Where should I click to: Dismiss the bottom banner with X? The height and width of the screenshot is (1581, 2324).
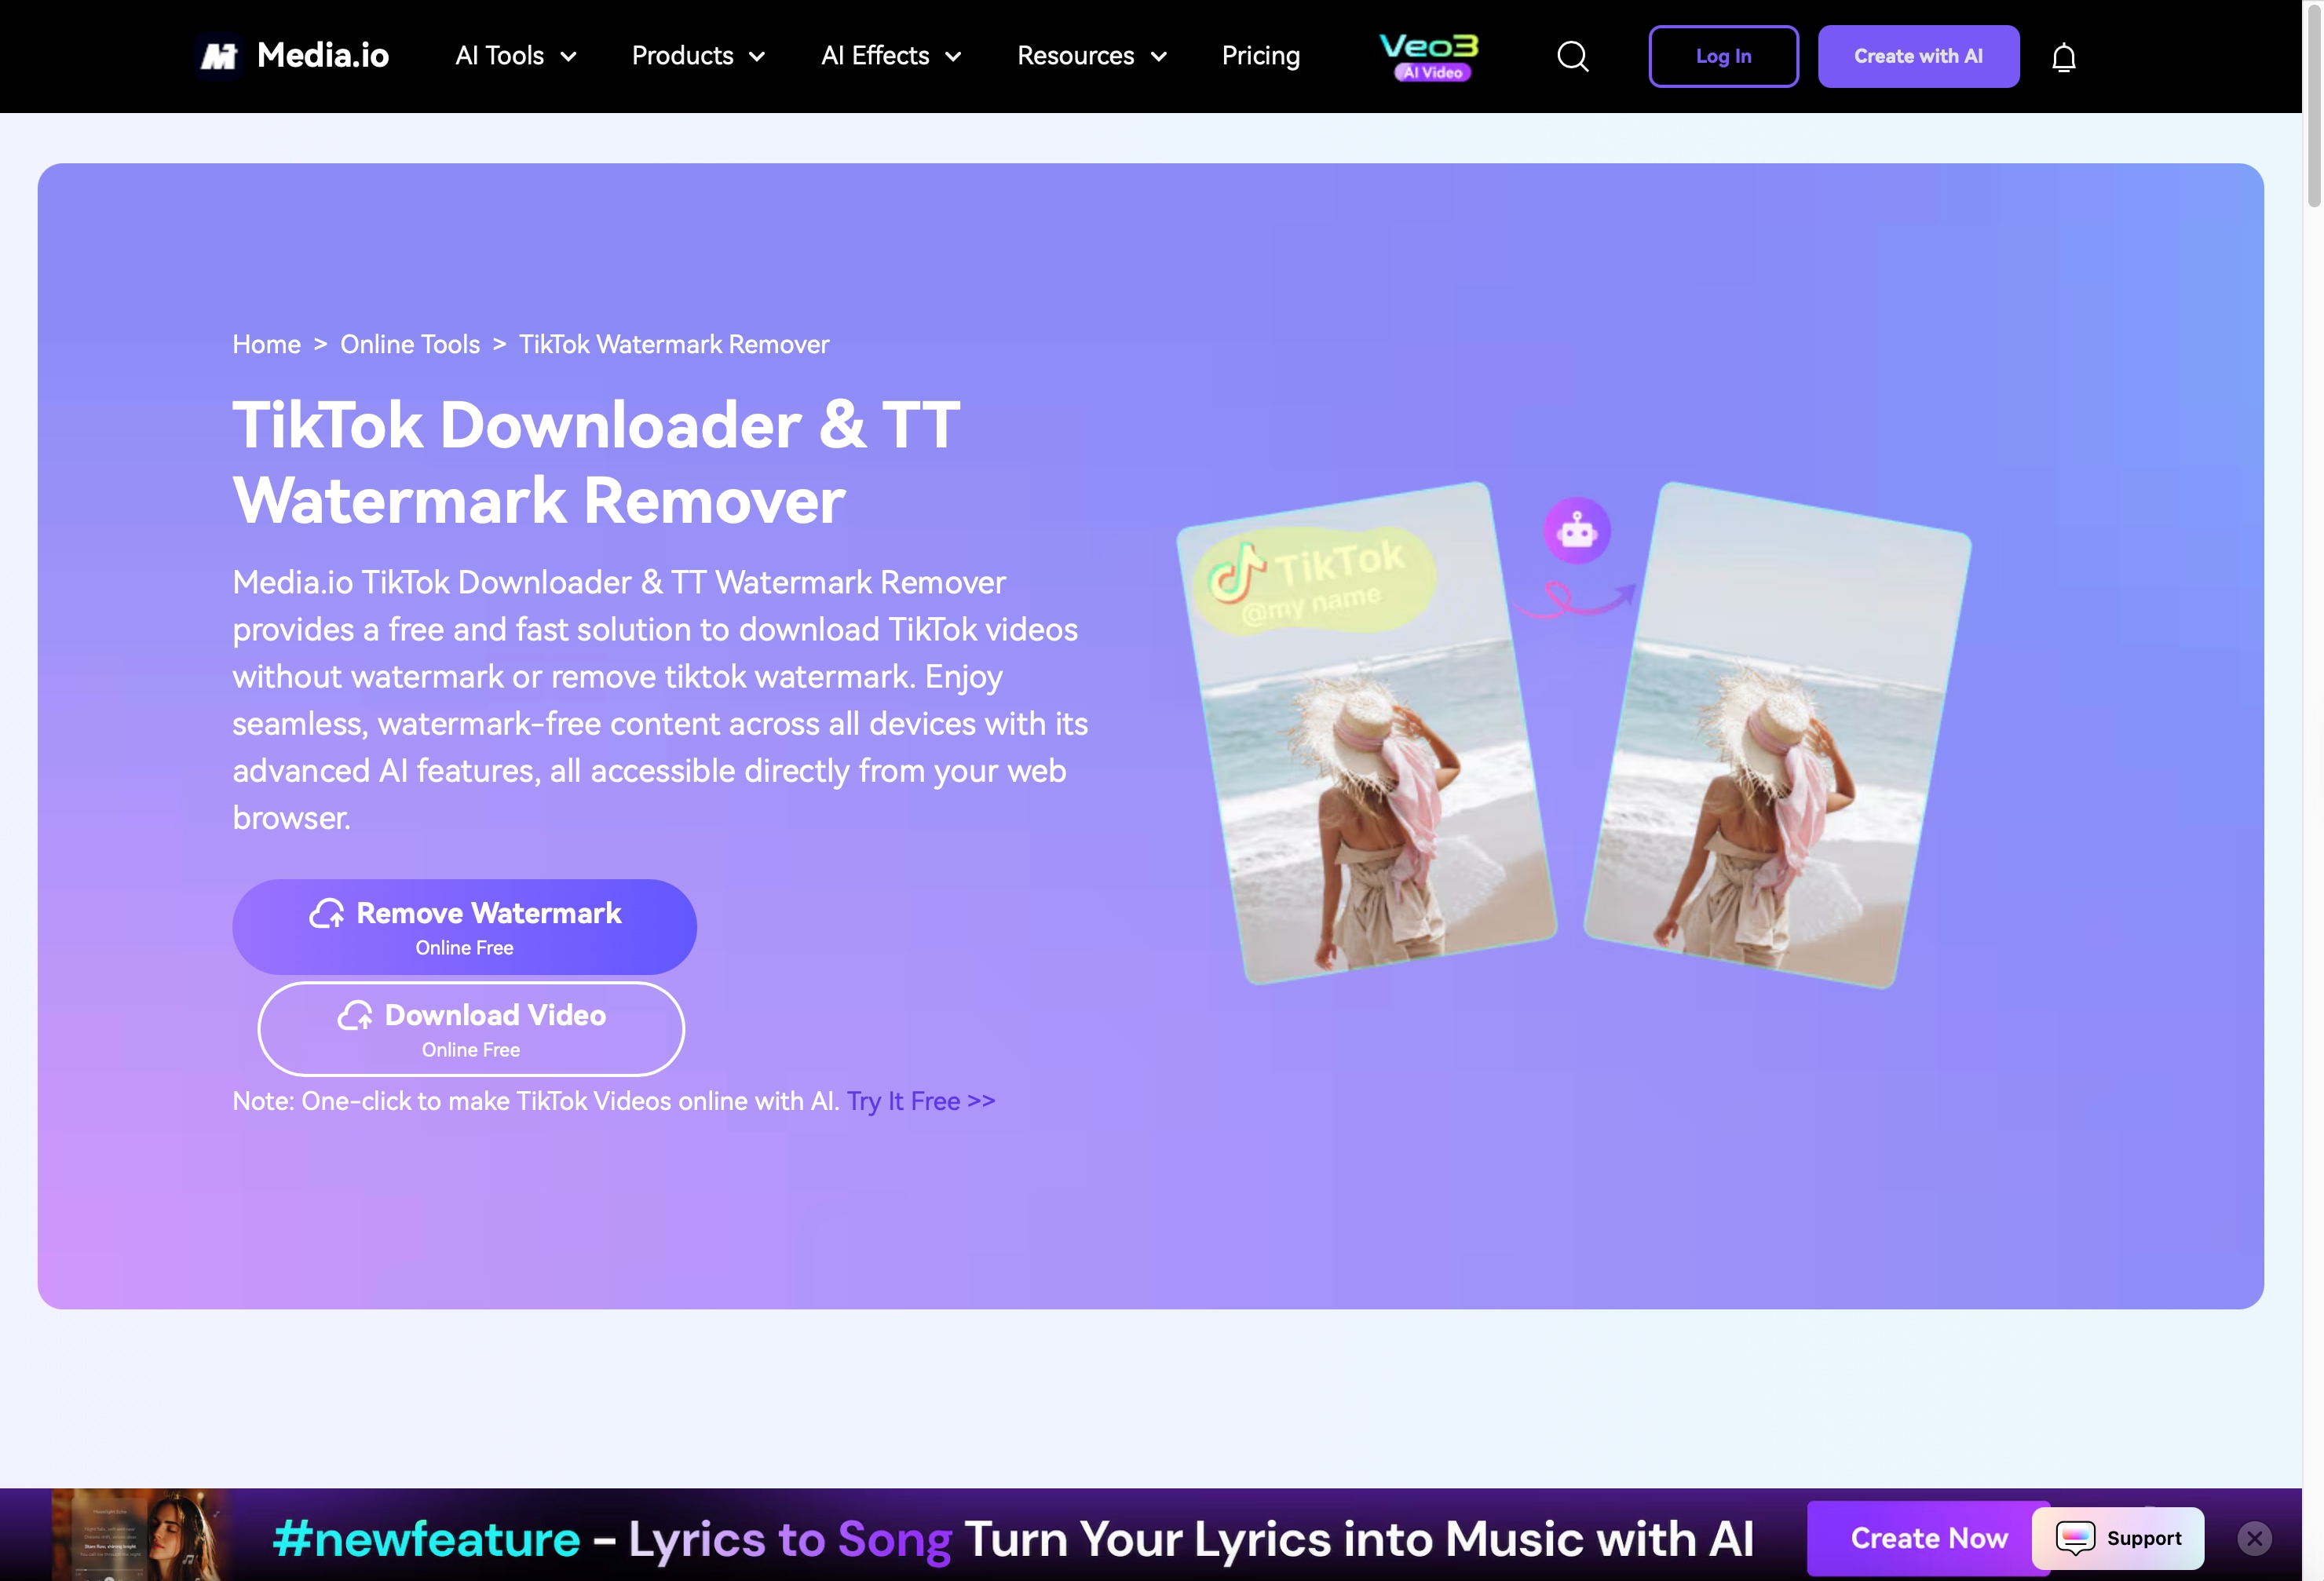coord(2254,1538)
